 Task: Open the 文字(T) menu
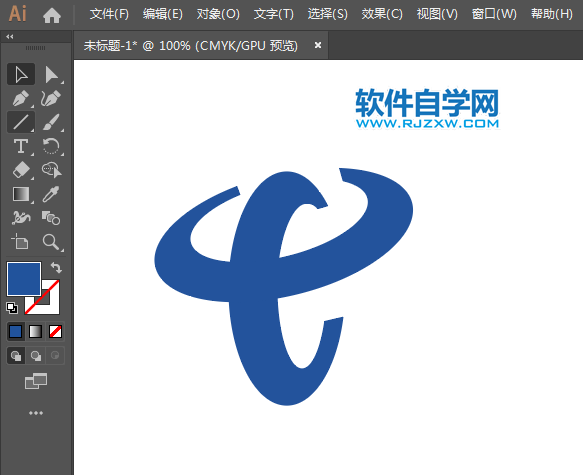pyautogui.click(x=274, y=14)
